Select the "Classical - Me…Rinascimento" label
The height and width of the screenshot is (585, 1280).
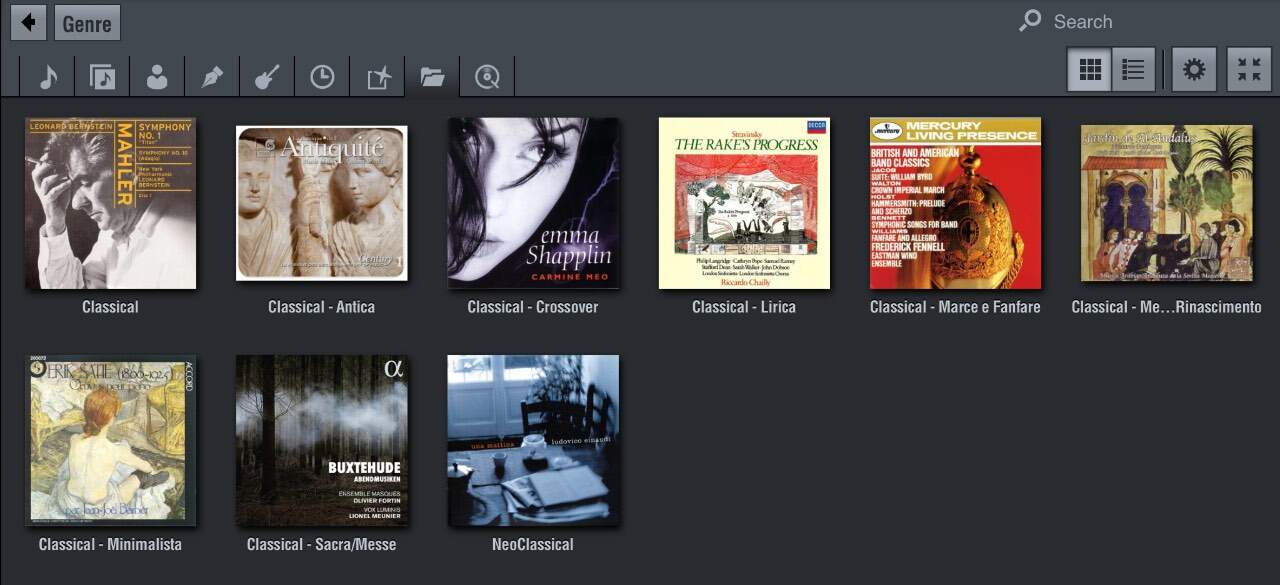(1167, 307)
